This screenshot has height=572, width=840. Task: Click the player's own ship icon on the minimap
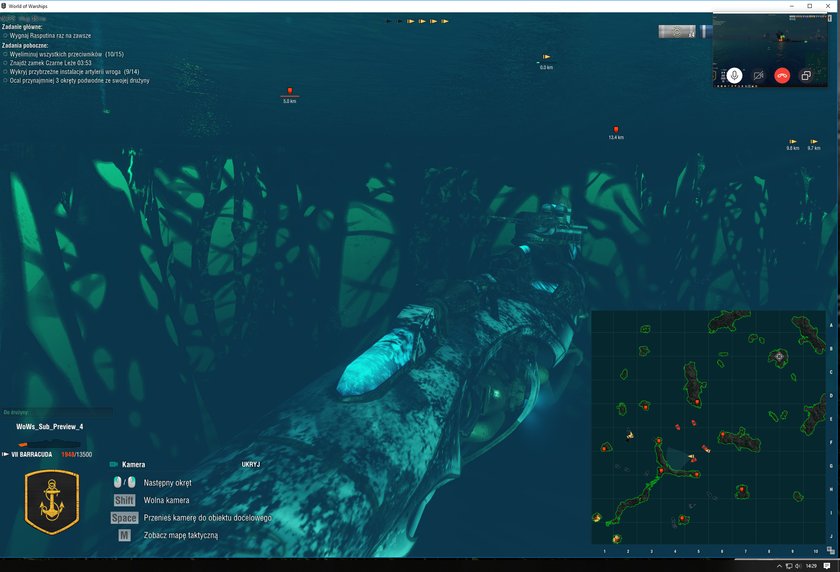(x=691, y=457)
